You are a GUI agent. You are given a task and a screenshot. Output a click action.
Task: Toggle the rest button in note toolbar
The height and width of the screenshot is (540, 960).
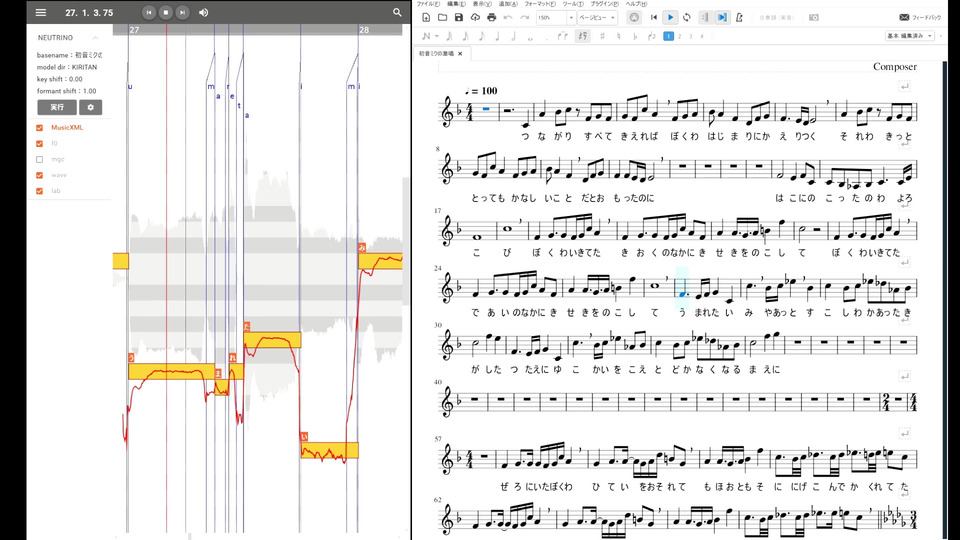coord(582,36)
